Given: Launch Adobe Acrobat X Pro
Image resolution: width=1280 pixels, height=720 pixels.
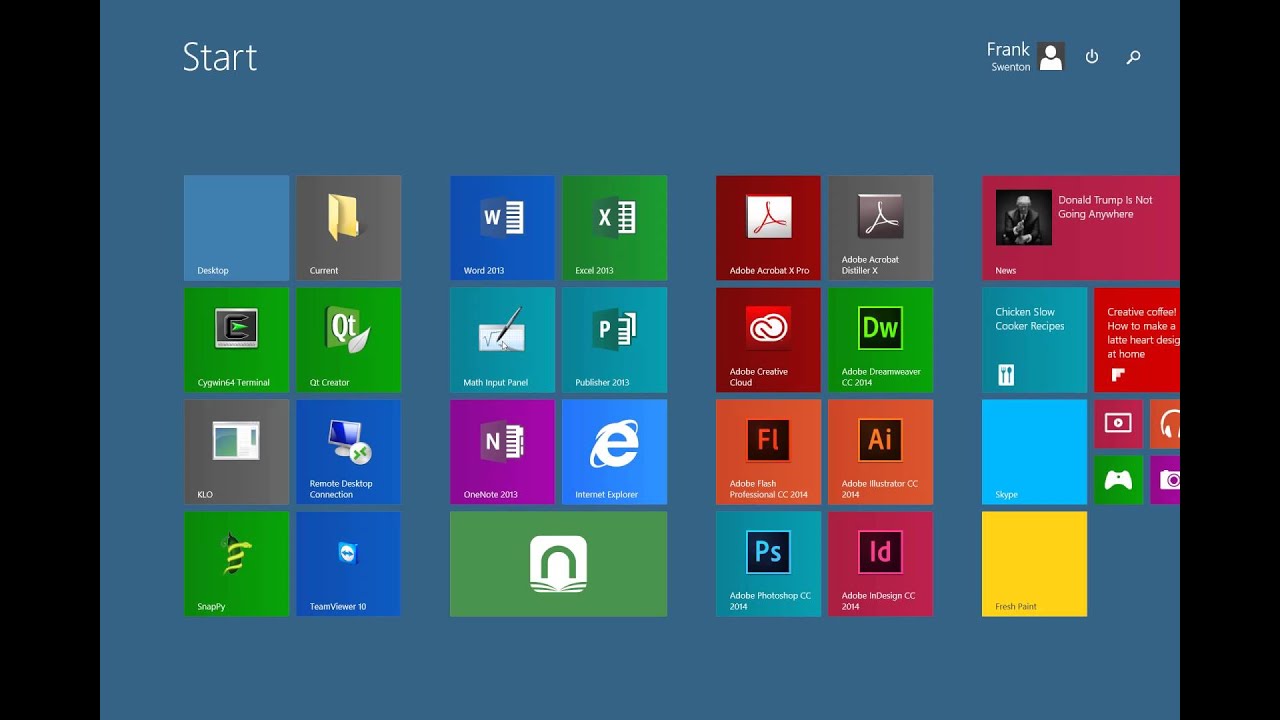Looking at the screenshot, I should point(768,228).
